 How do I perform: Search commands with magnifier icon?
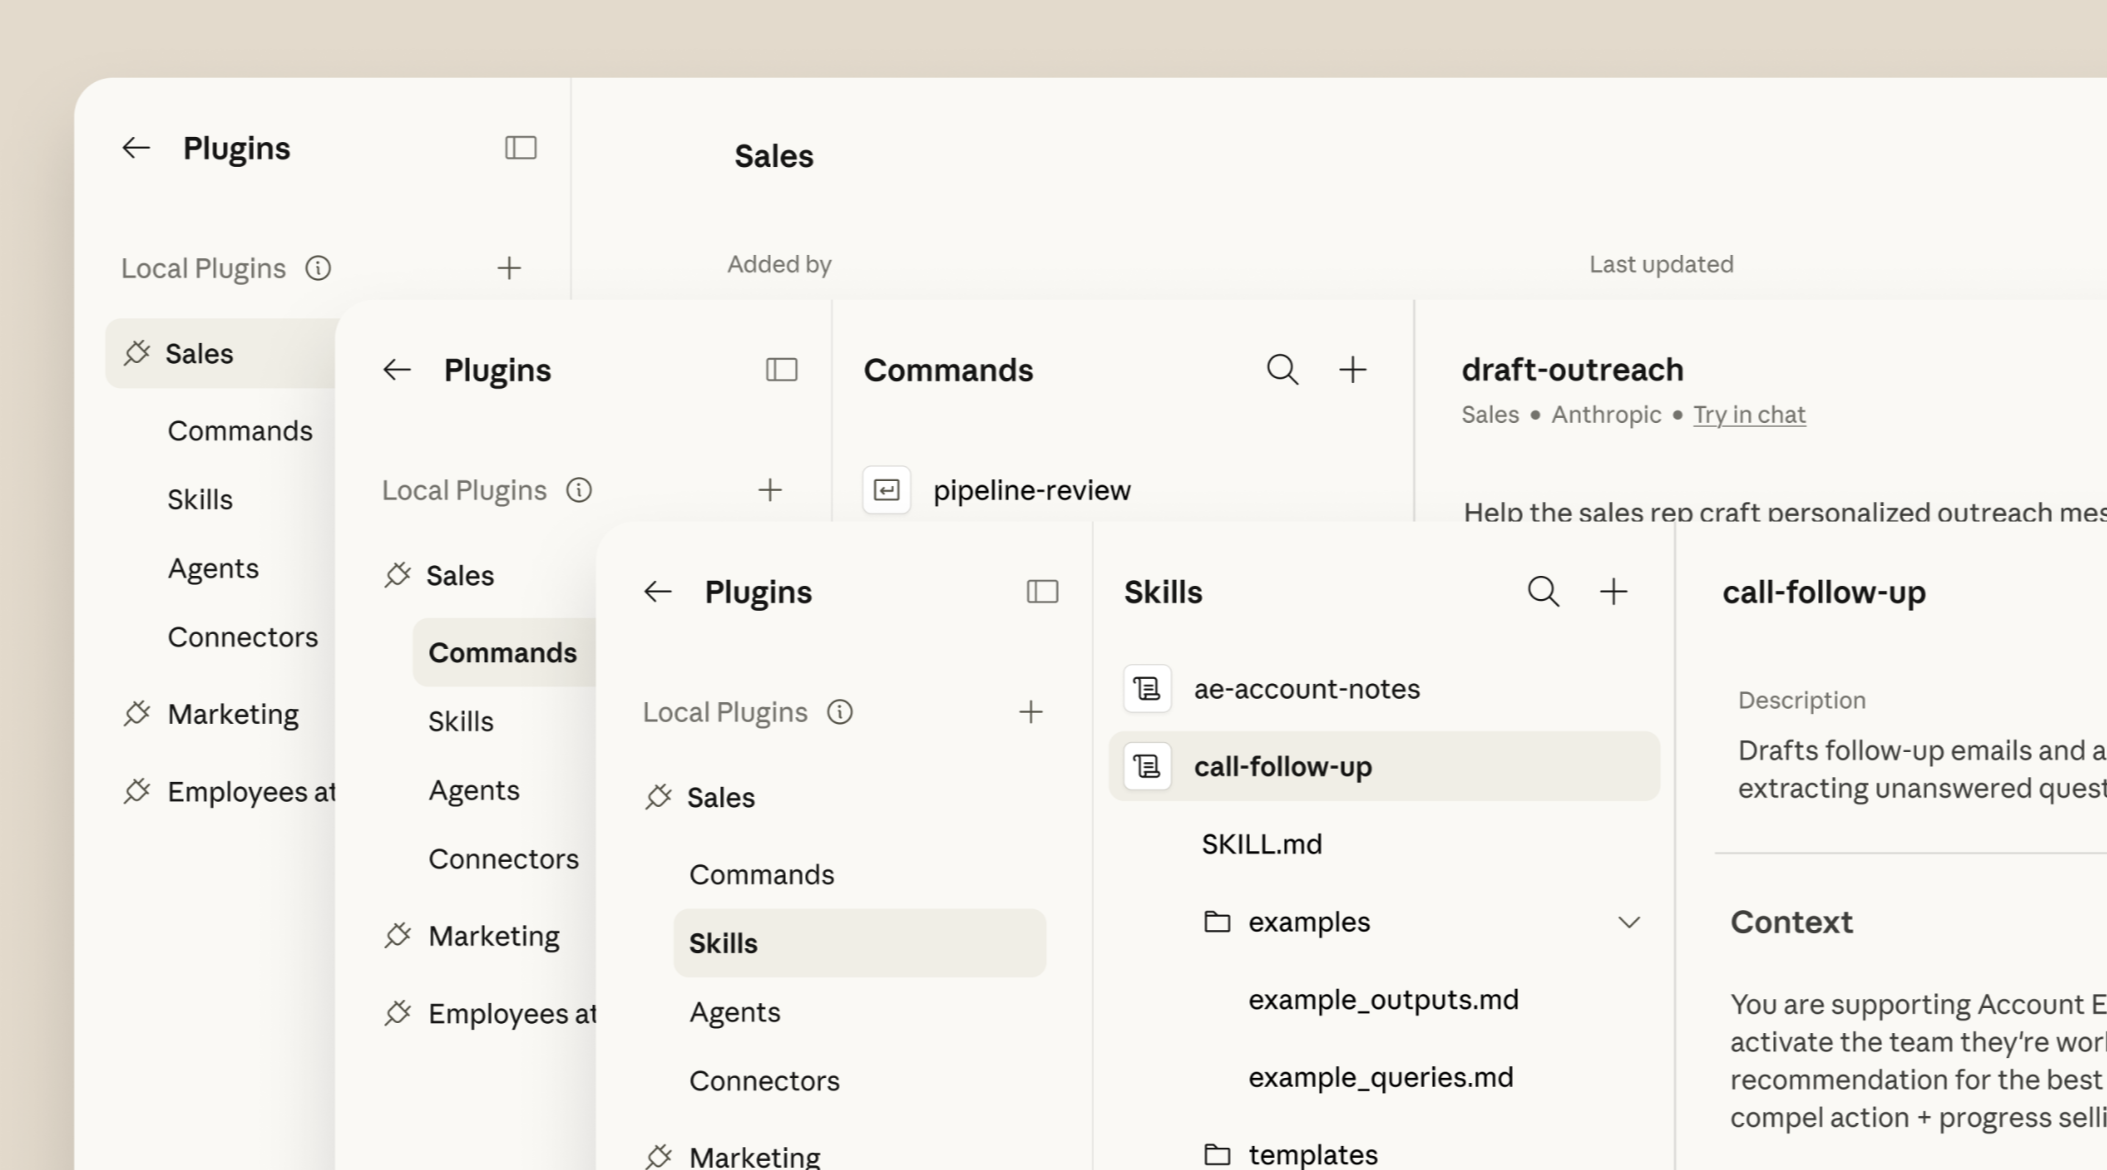click(1282, 370)
